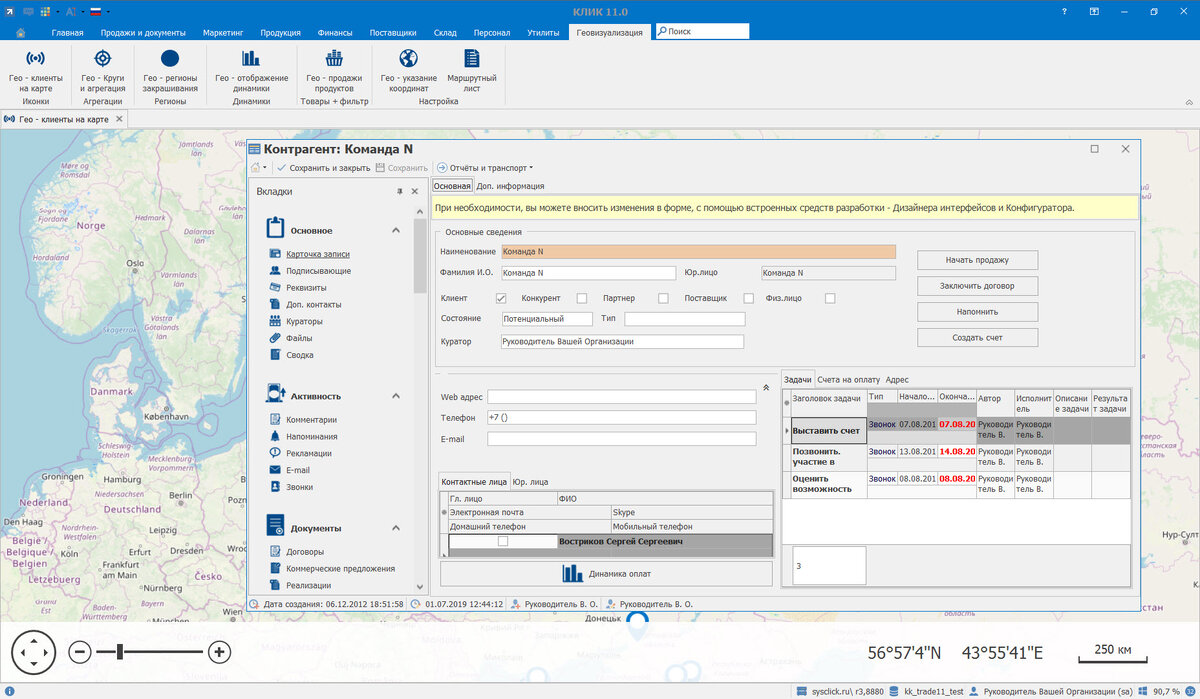Click the E-mail envelope icon in sidebar
The image size is (1200, 699).
point(275,470)
